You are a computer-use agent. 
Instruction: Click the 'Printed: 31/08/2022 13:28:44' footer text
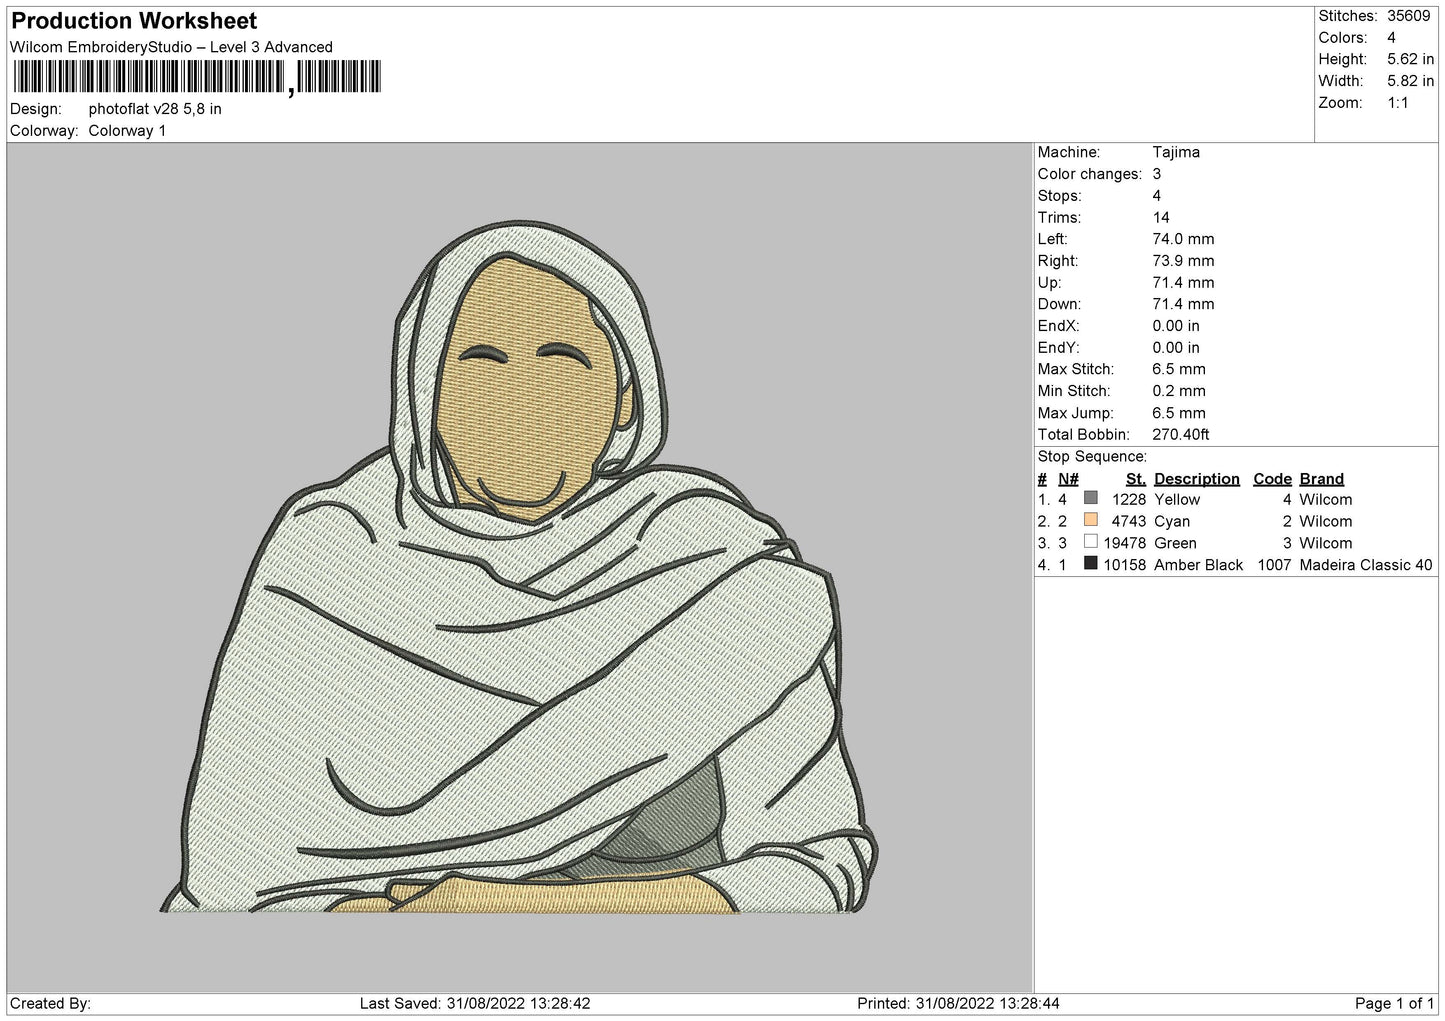958,1003
